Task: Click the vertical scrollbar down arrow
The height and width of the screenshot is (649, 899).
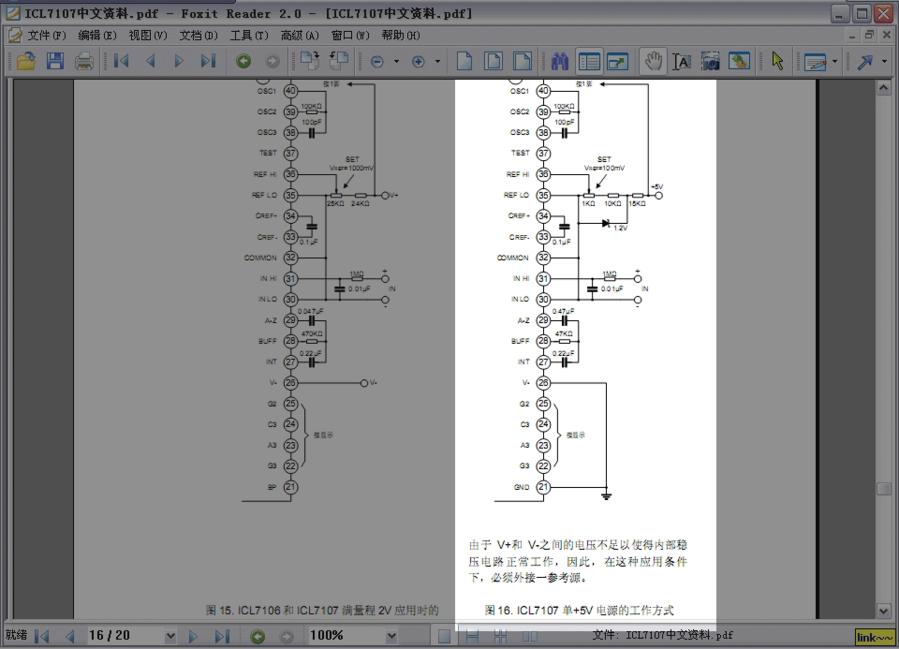Action: (x=884, y=611)
